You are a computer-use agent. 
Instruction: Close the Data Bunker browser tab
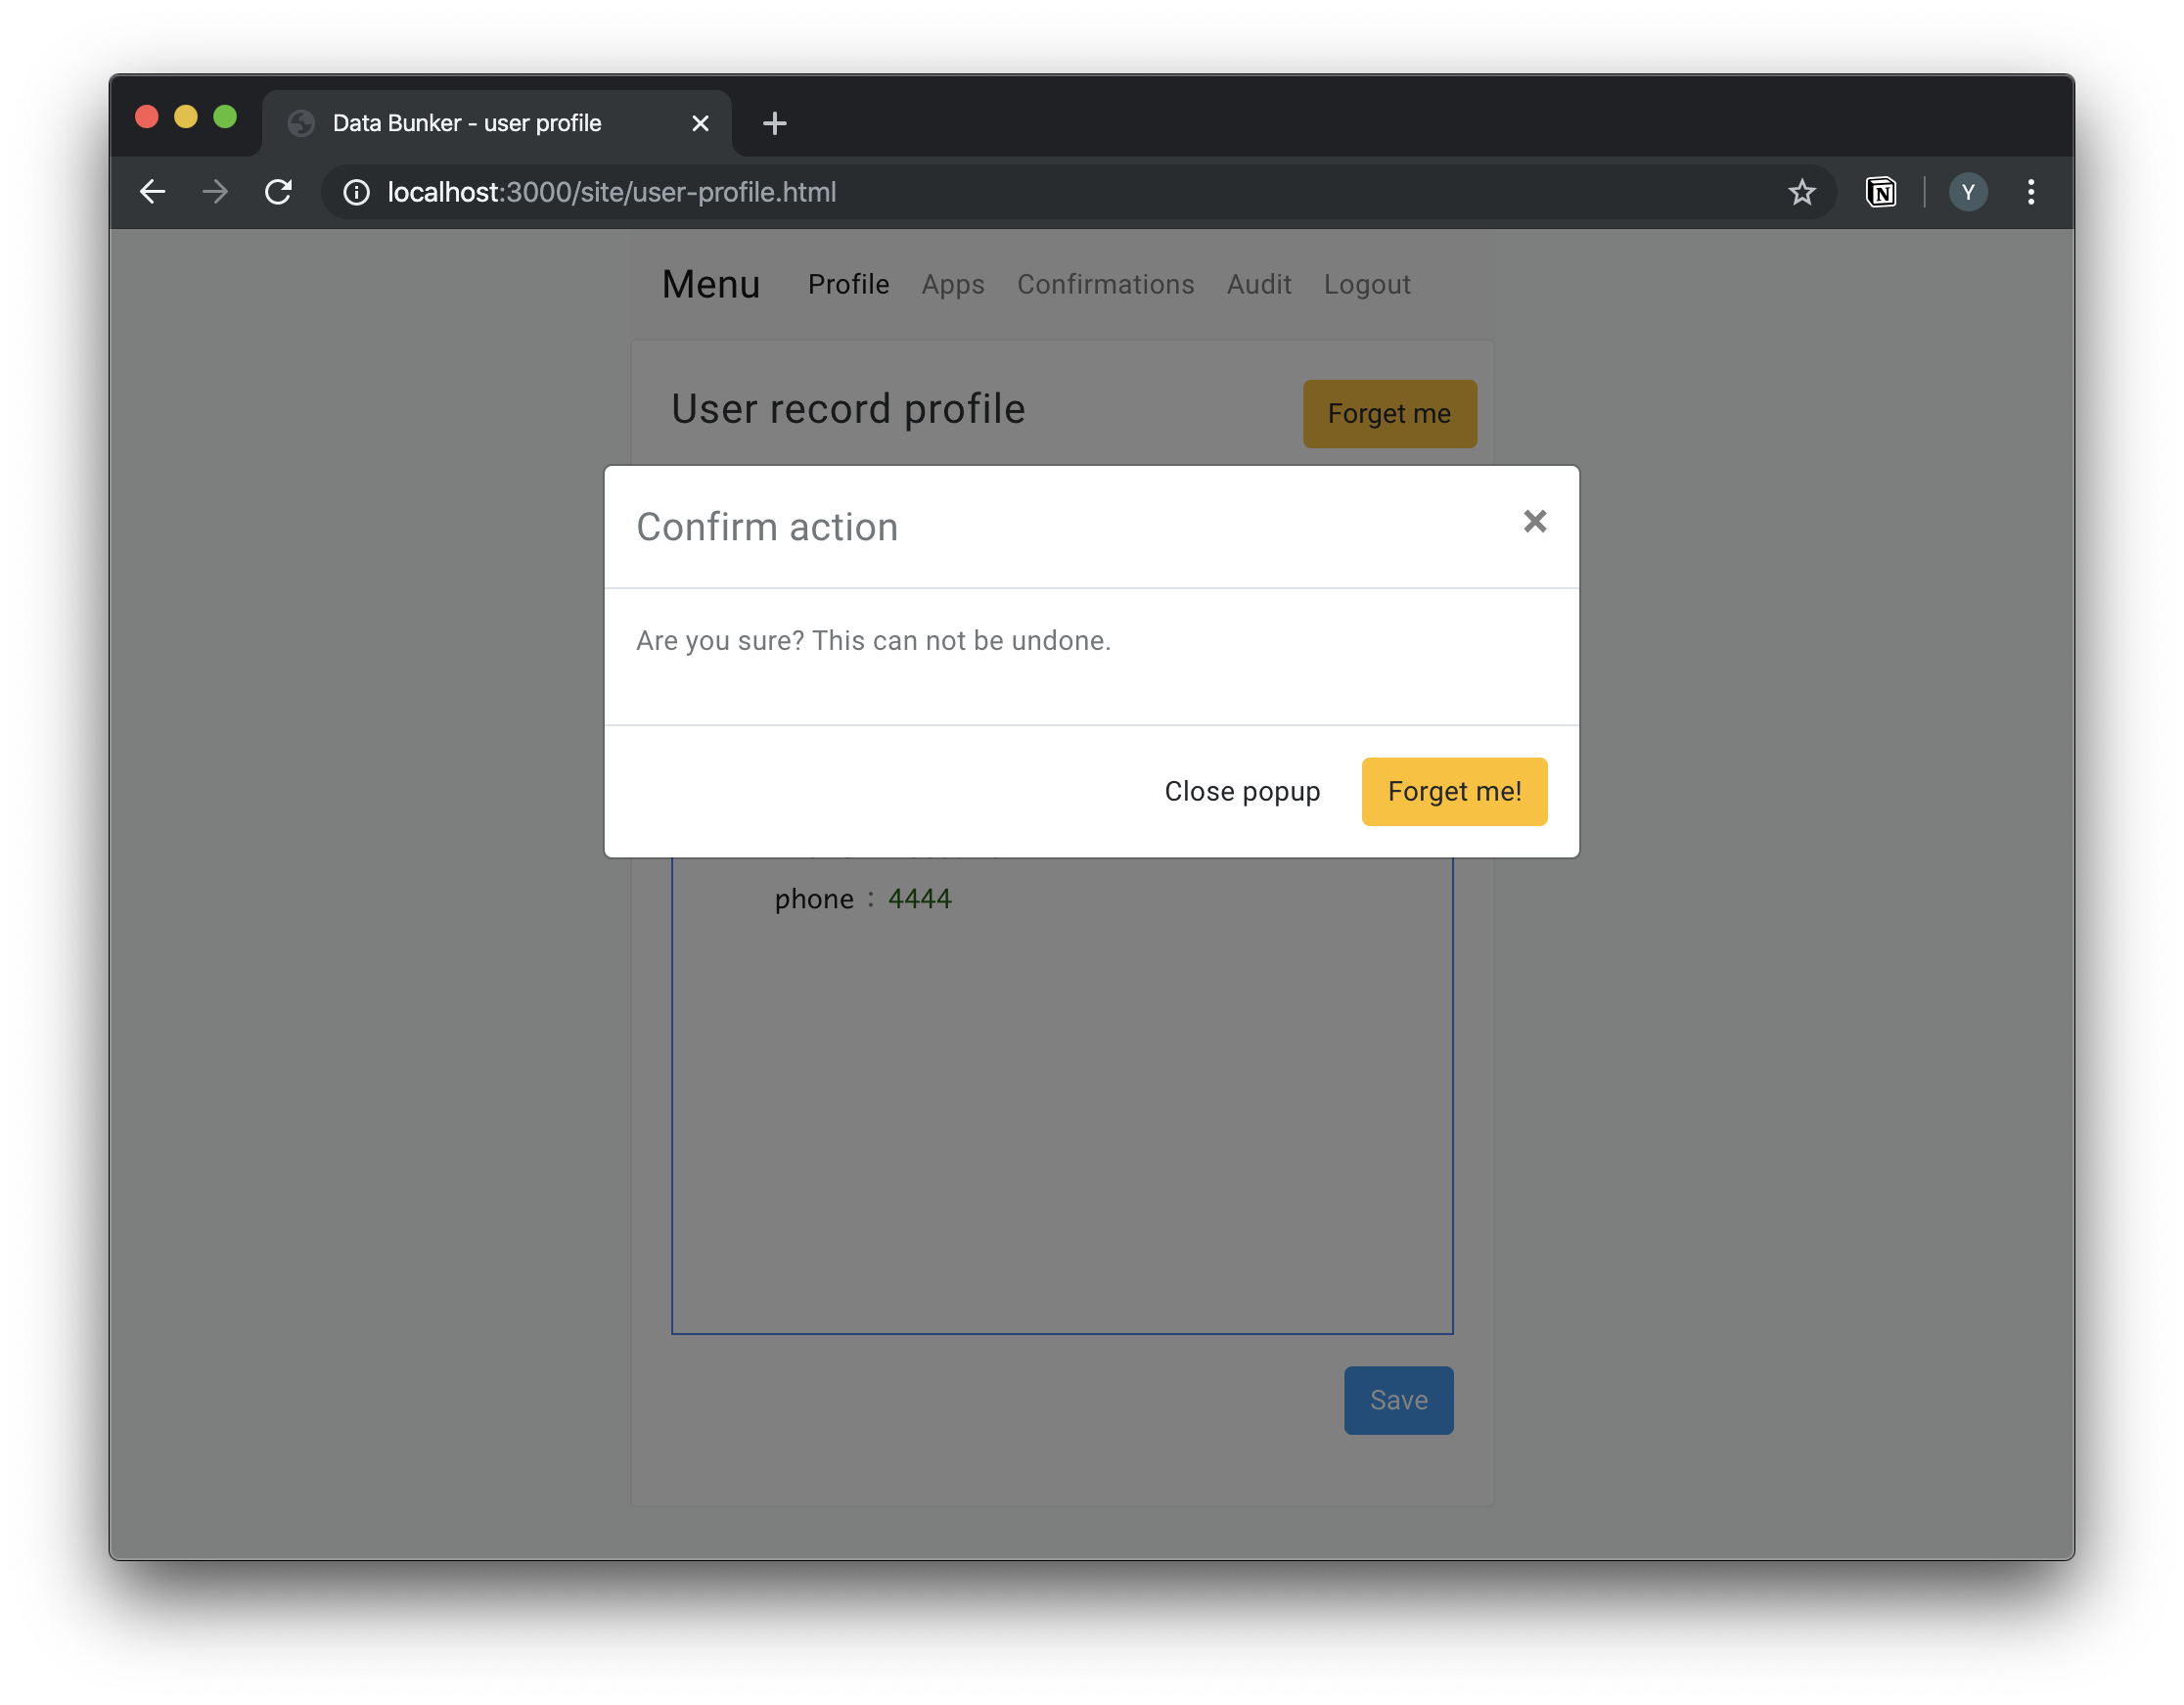click(700, 123)
